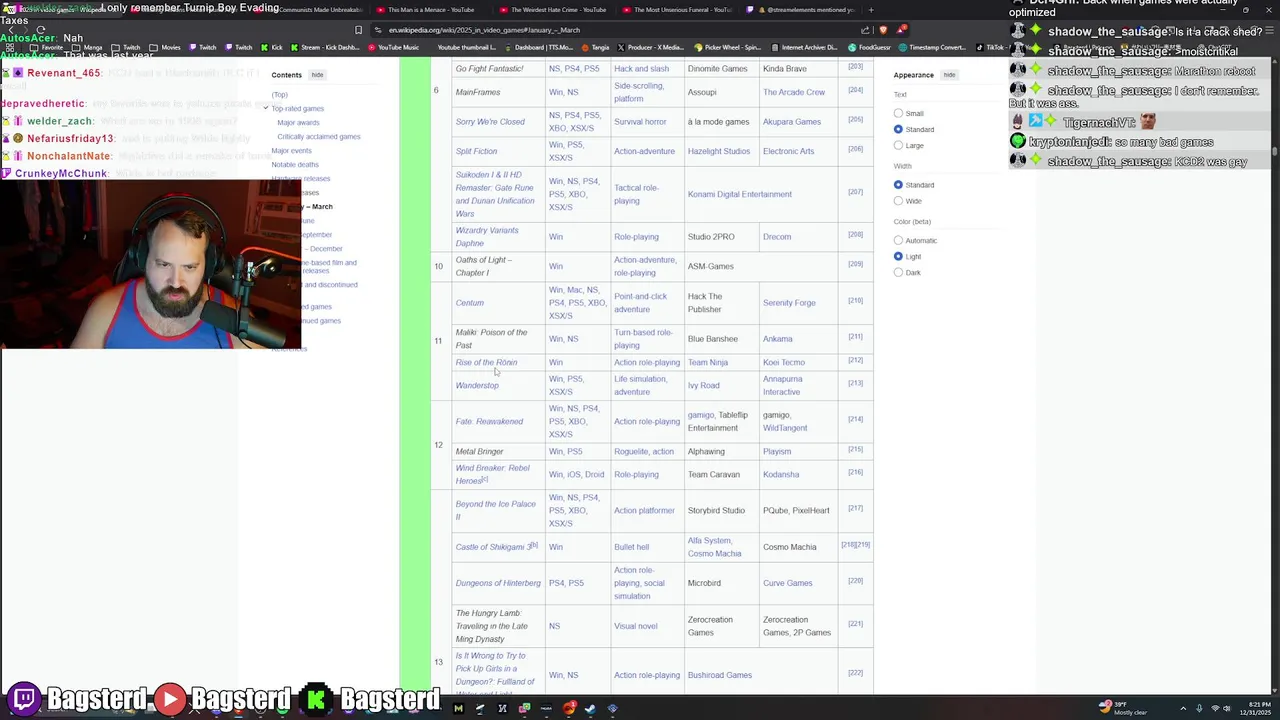Open the Producer - X Media bookmark

pos(651,47)
